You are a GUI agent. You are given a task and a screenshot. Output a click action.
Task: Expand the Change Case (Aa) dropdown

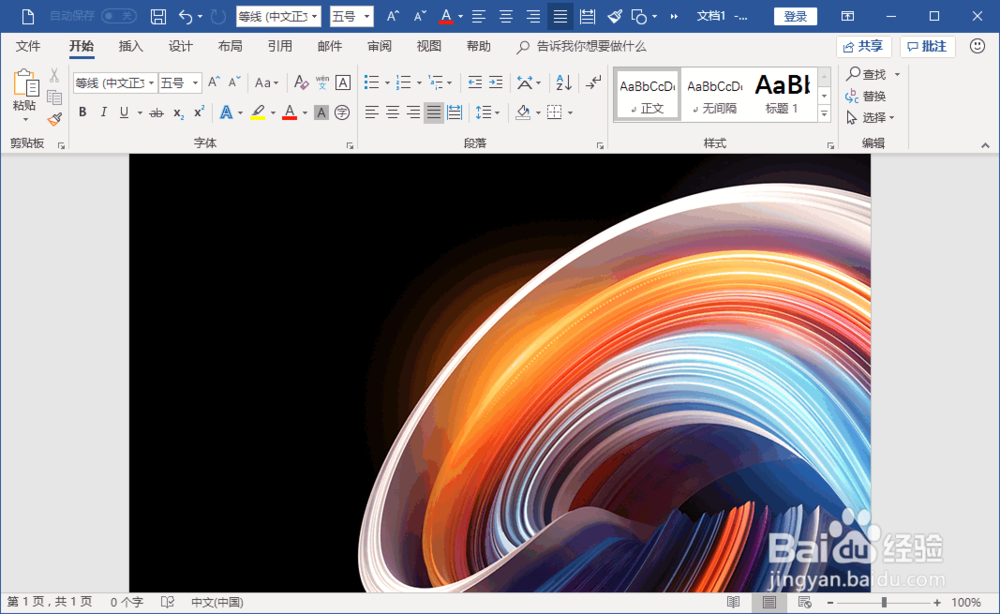(267, 82)
